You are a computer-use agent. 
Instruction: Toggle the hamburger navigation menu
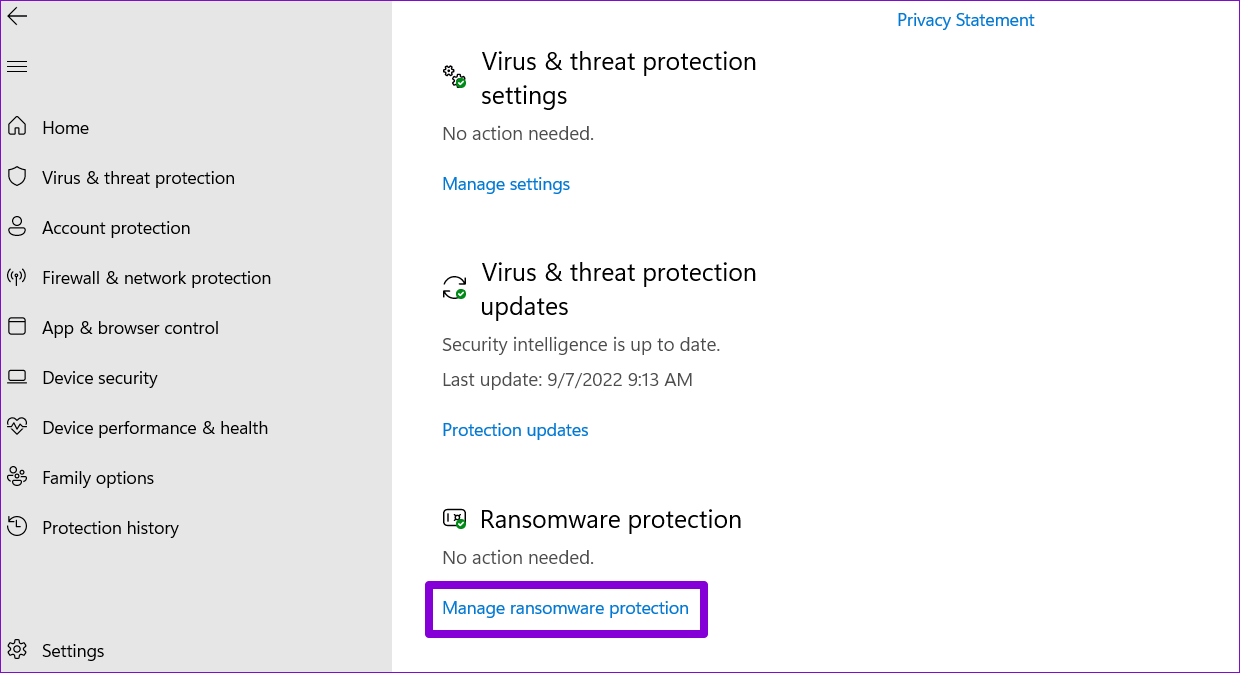point(17,67)
